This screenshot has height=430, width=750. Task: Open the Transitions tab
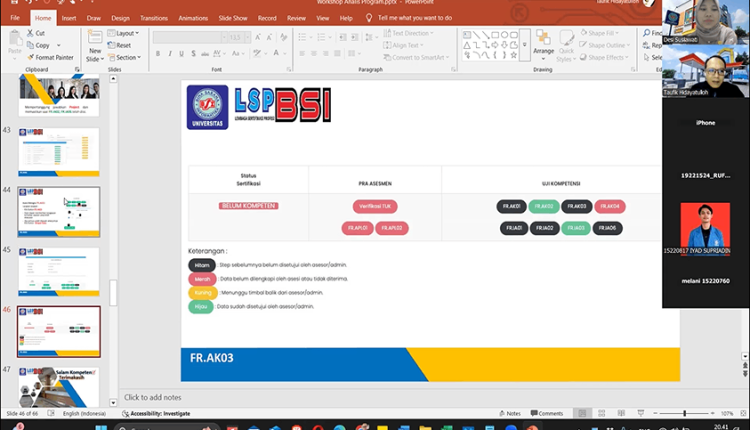click(x=154, y=18)
